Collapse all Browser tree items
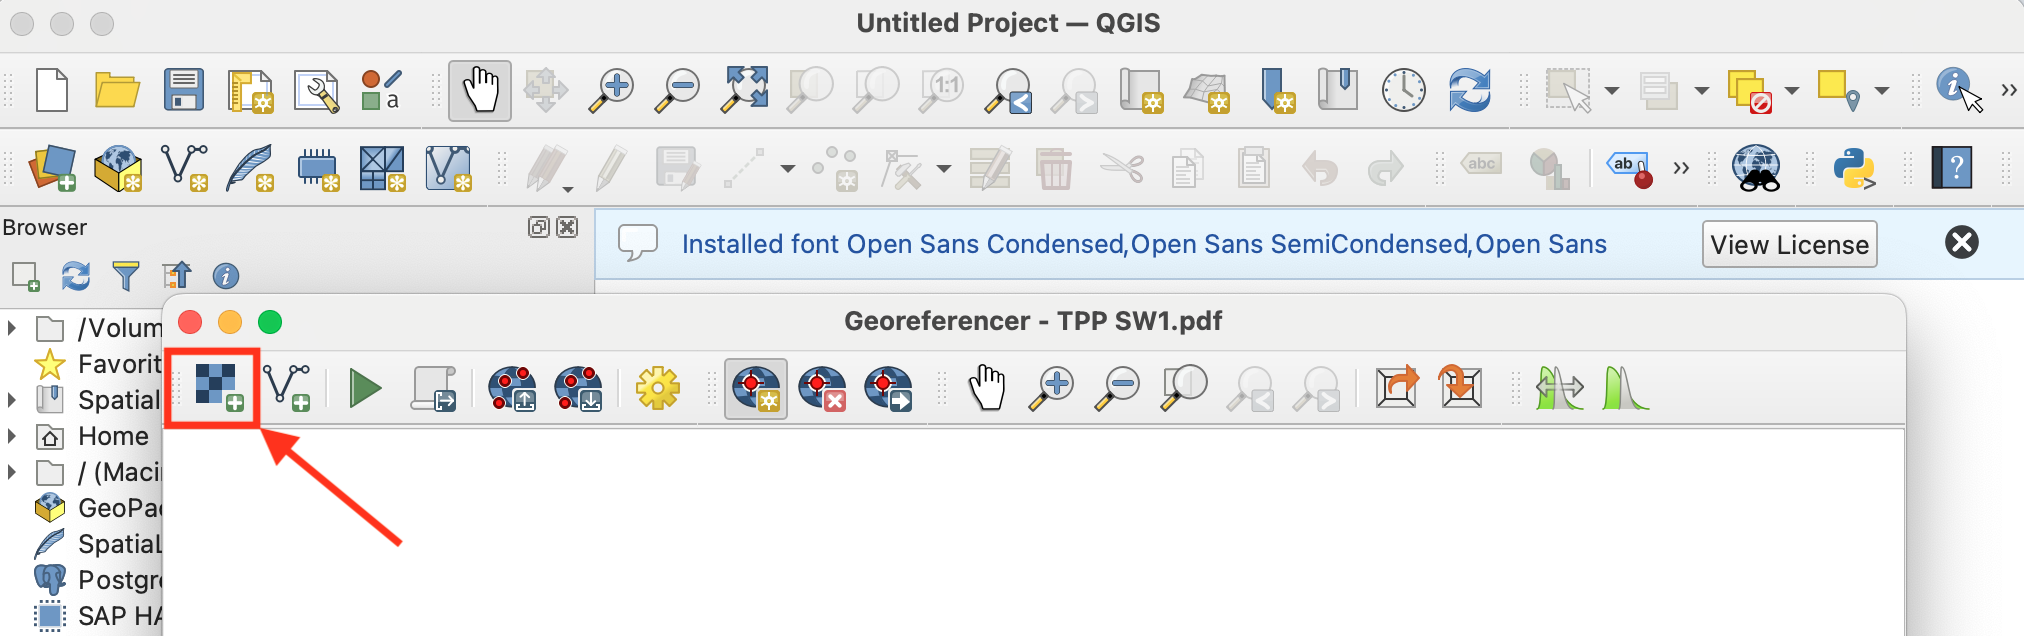The image size is (2024, 636). point(176,275)
